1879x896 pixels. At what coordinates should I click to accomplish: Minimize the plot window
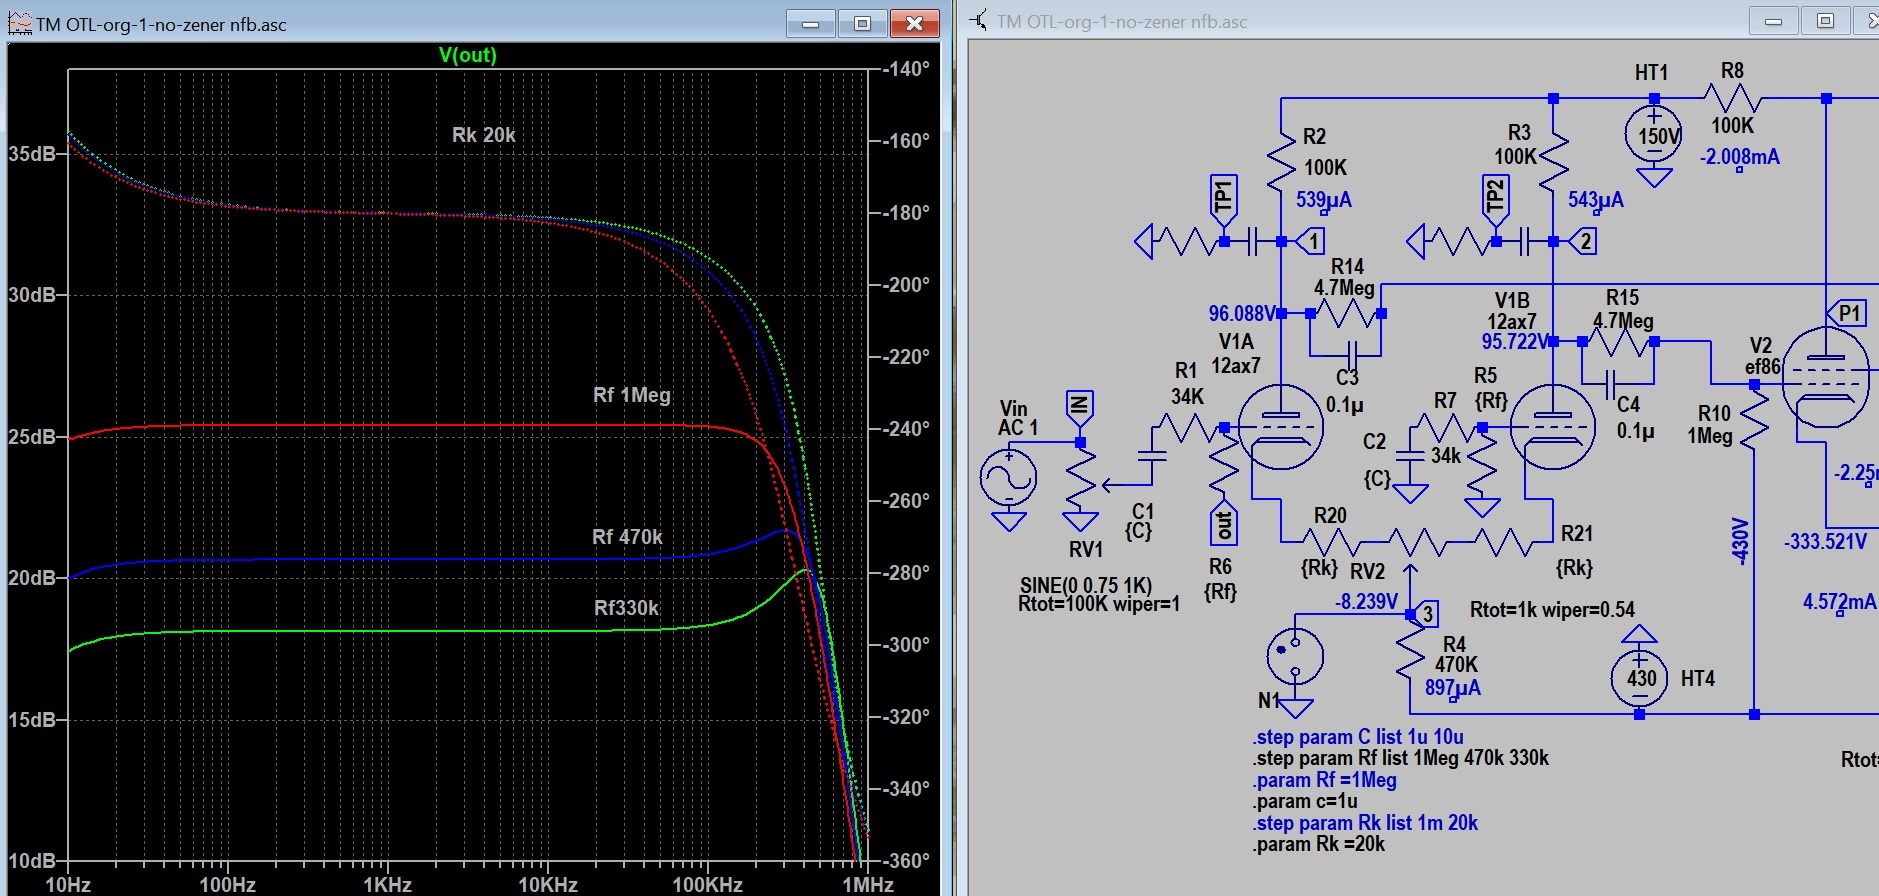811,23
